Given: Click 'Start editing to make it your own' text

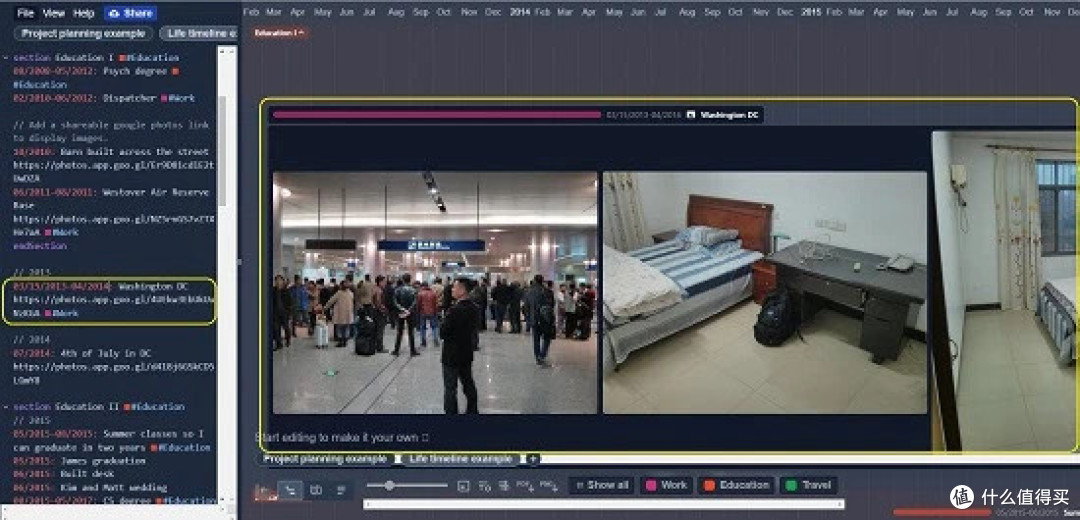Looking at the screenshot, I should click(x=342, y=437).
